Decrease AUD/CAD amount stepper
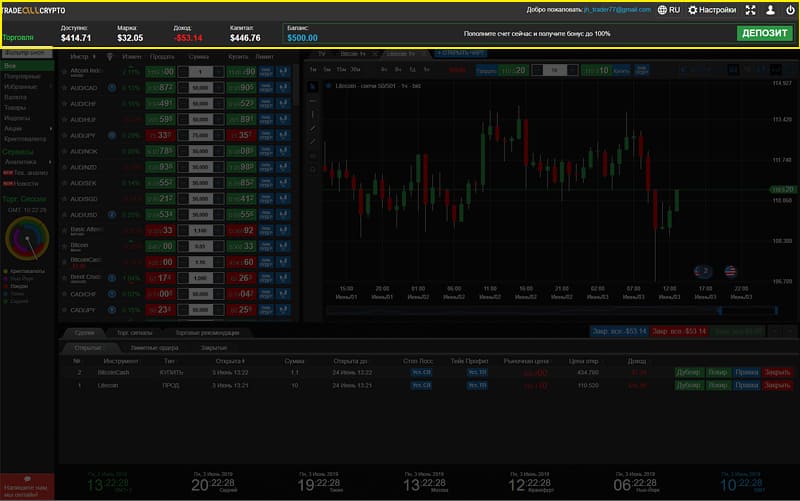The width and height of the screenshot is (800, 501). 183,88
